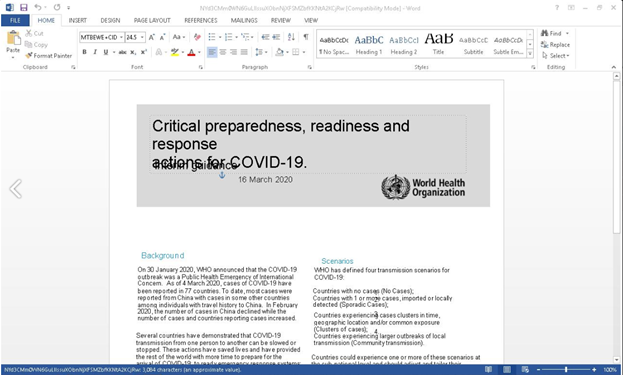This screenshot has width=623, height=375.
Task: Switch to Read Mode view in status bar
Action: click(x=488, y=369)
